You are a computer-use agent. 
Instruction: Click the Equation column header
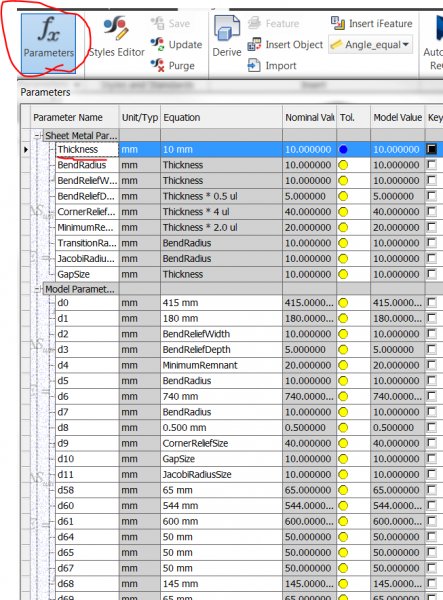(222, 117)
